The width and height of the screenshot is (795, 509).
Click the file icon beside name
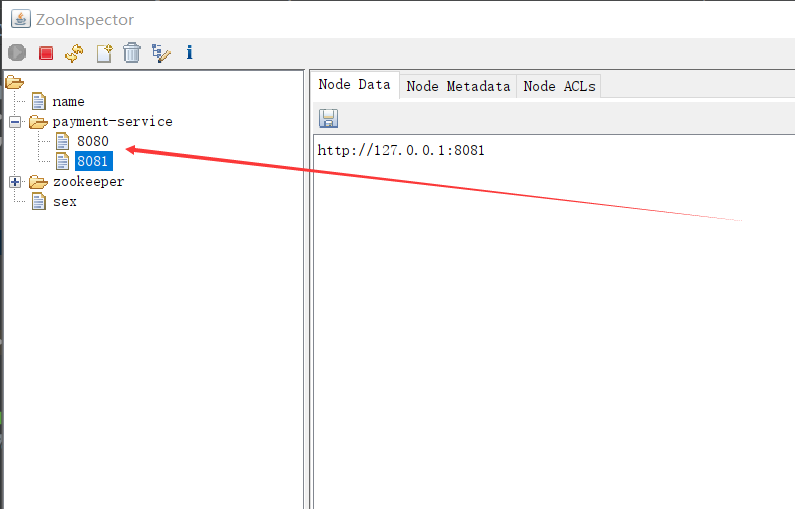point(39,101)
